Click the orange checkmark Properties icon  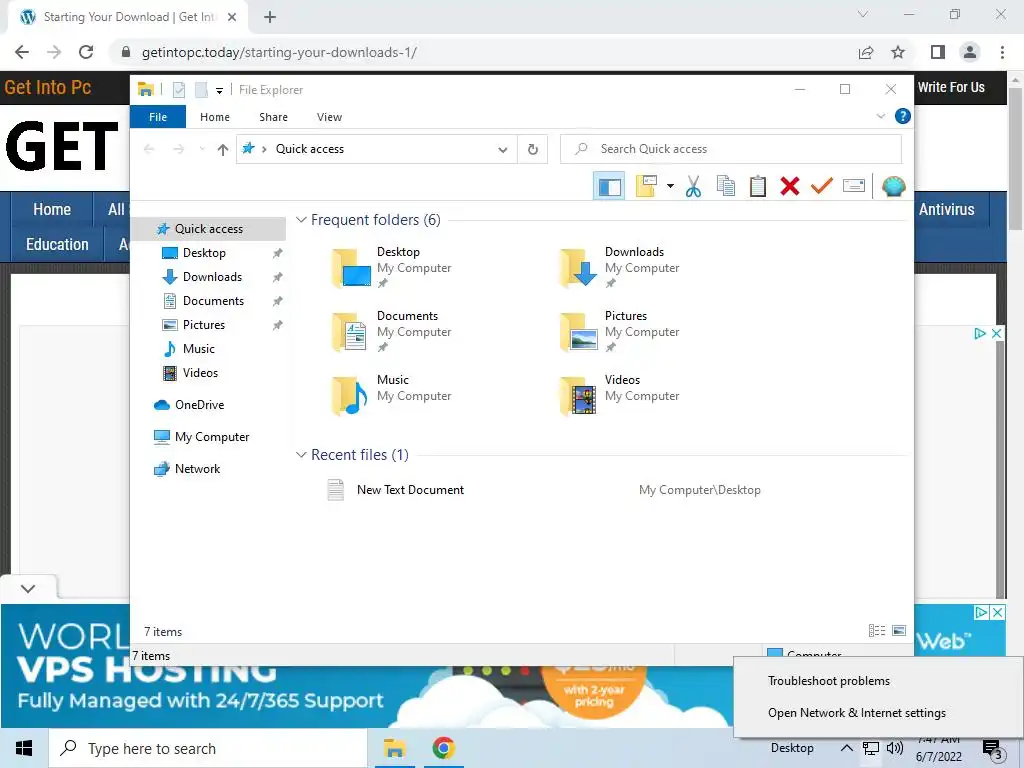822,186
